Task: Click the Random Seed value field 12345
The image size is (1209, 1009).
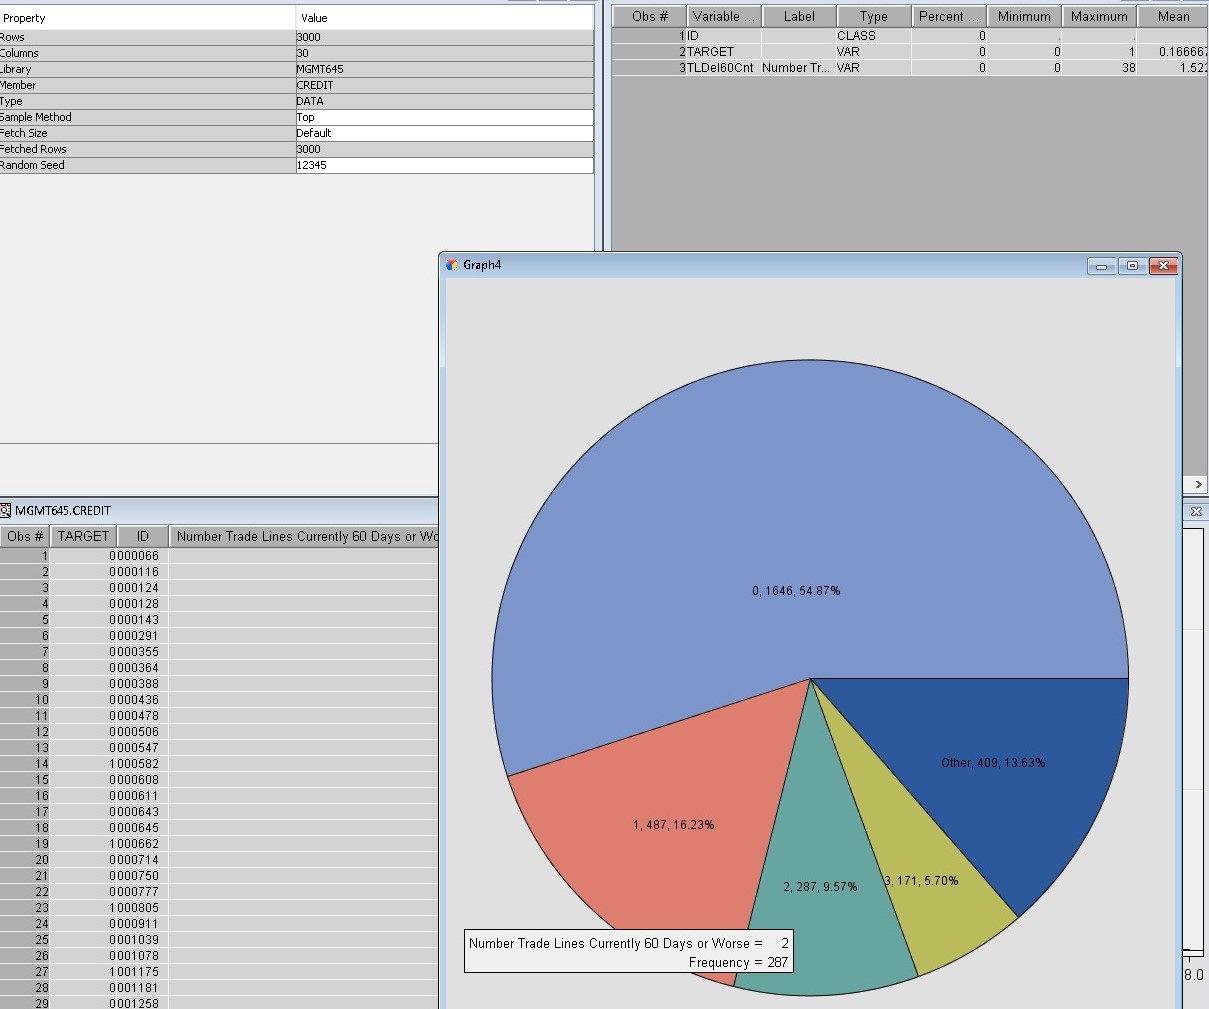Action: pos(444,165)
